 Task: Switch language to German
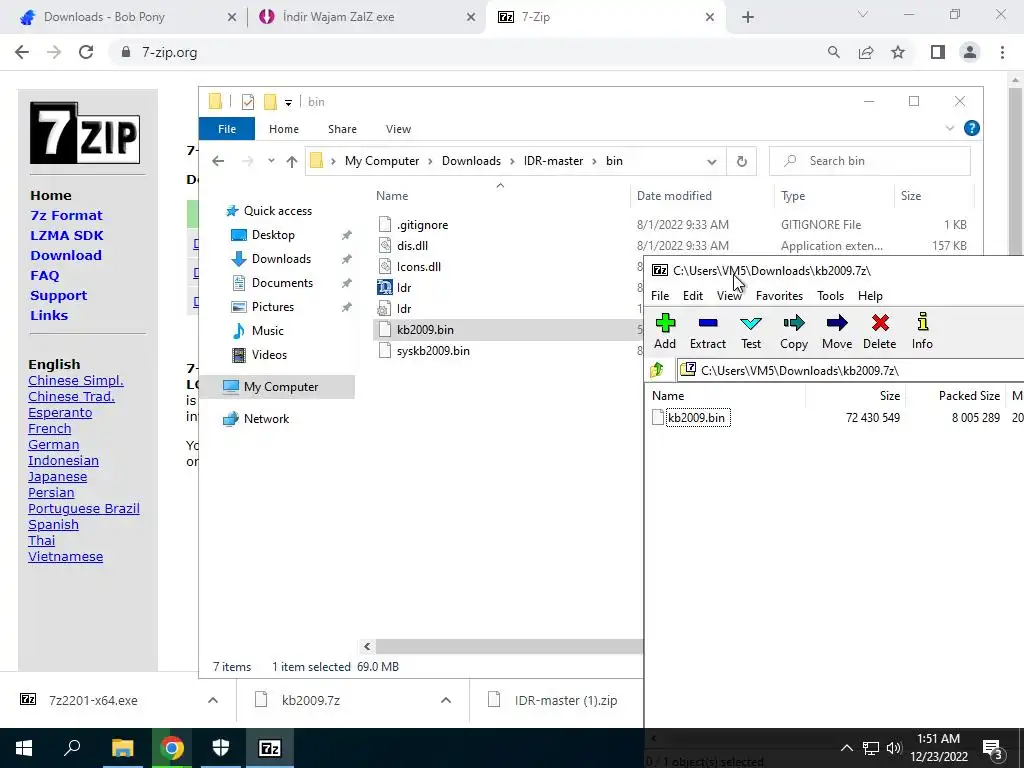click(x=54, y=445)
